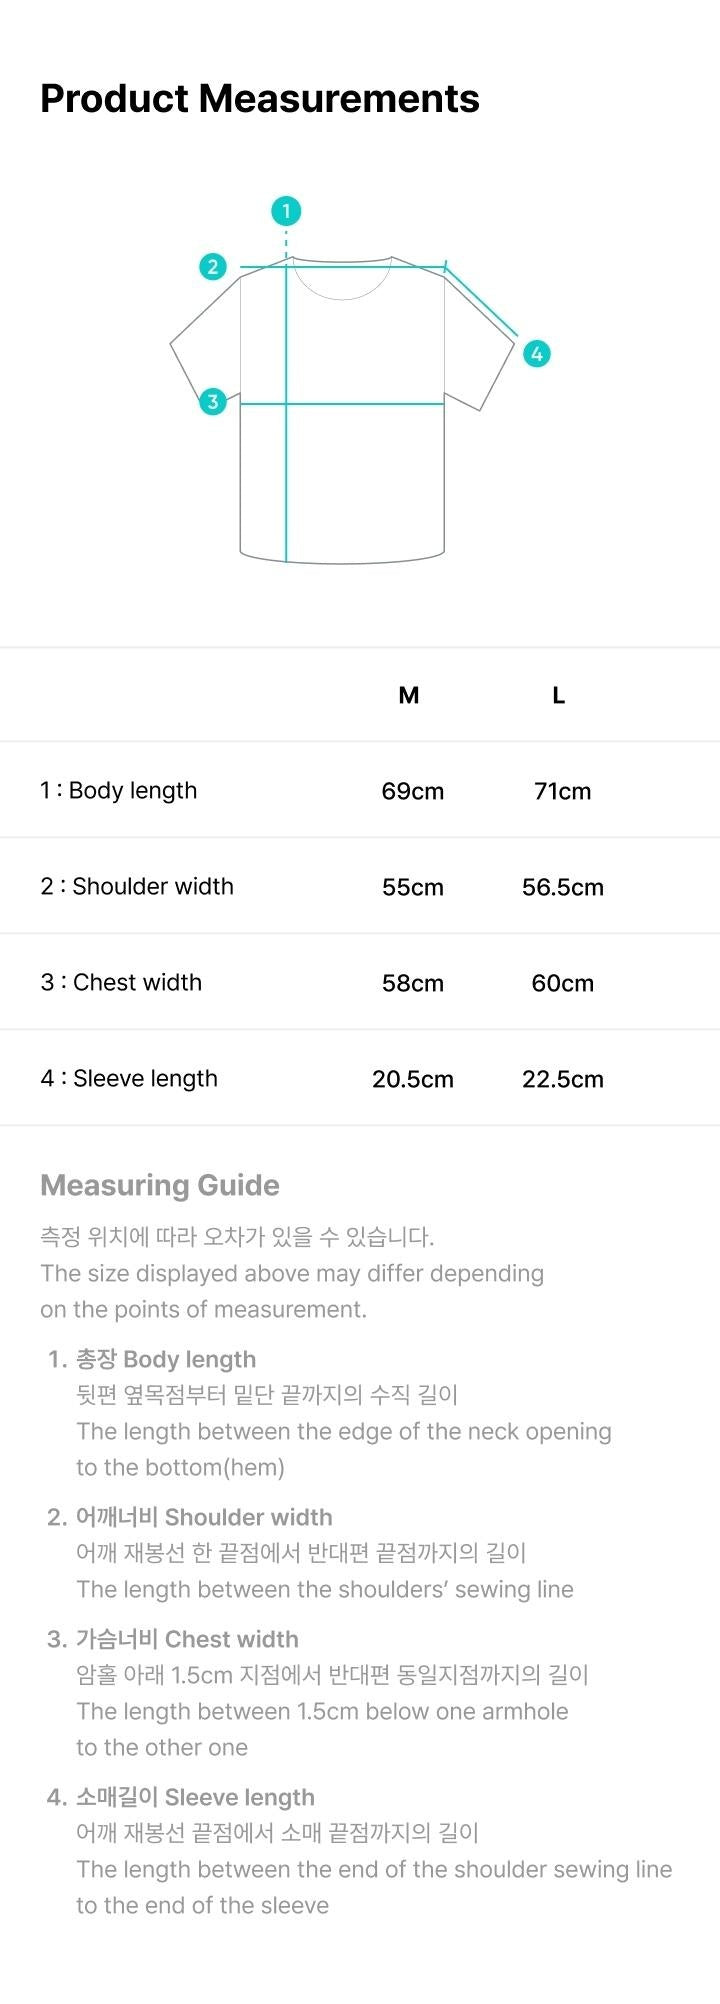Click the '총장 Body length' guide title

pyautogui.click(x=166, y=1359)
